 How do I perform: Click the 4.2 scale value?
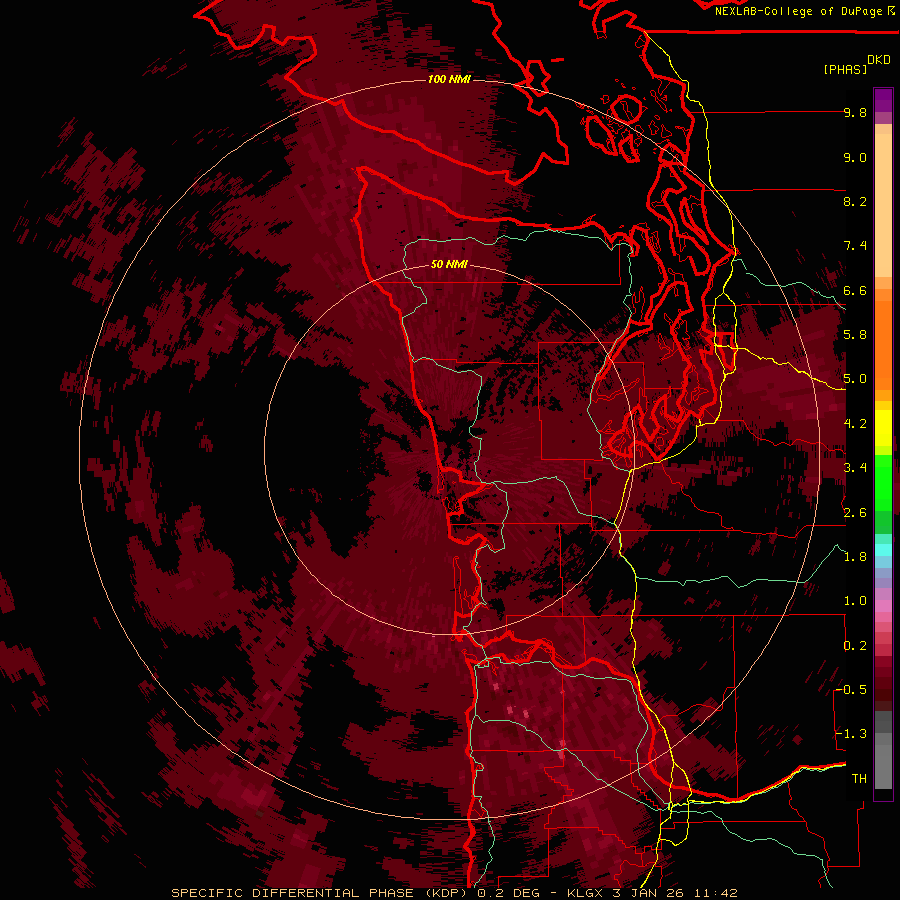[x=855, y=424]
